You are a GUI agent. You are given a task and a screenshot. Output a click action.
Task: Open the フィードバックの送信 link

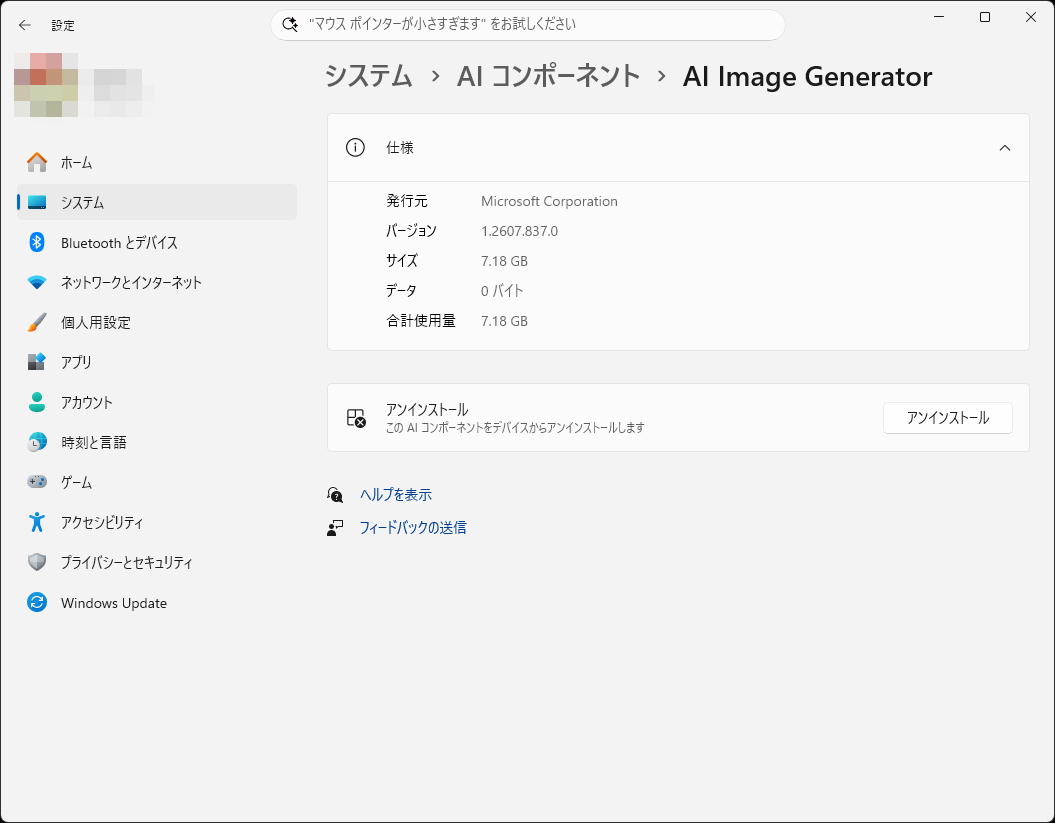[x=412, y=528]
